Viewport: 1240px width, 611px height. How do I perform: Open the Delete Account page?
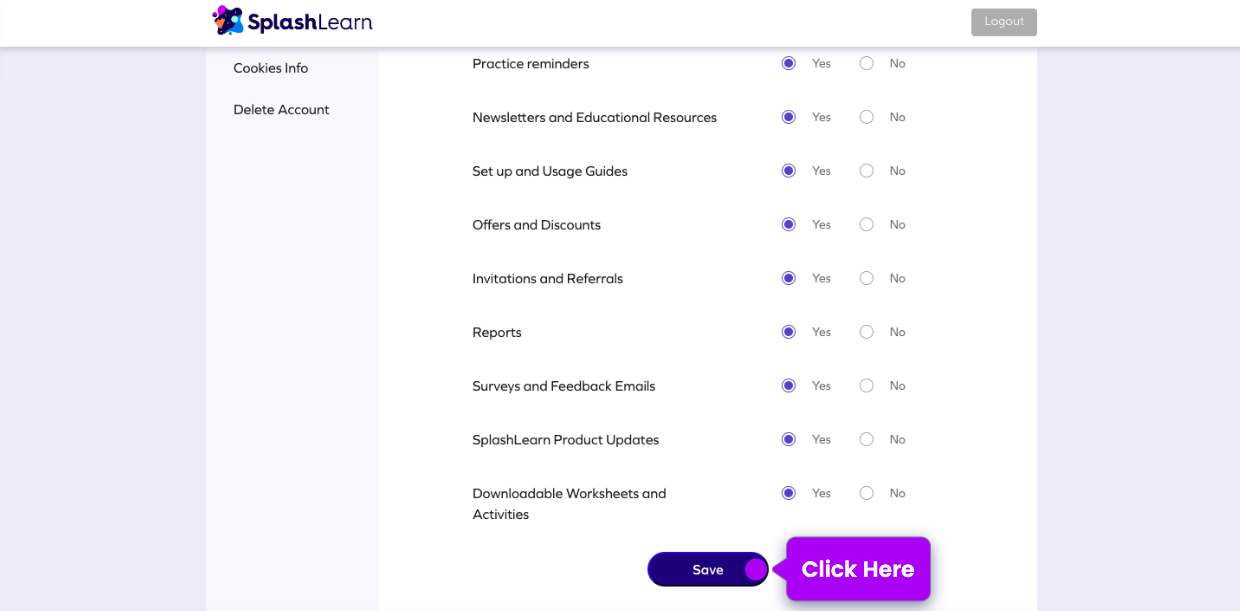(281, 109)
